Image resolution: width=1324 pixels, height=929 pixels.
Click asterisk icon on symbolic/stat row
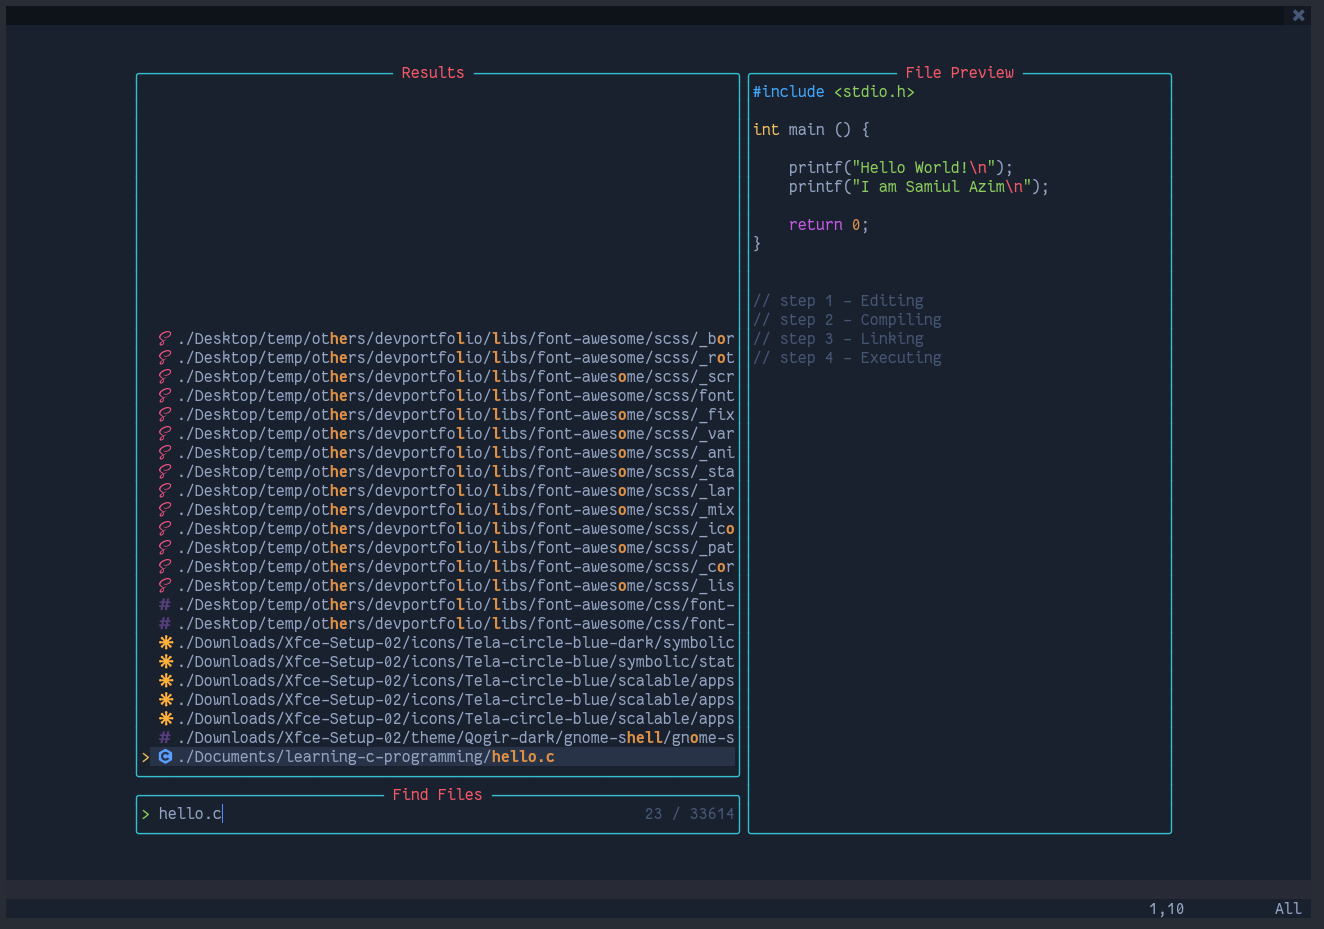pyautogui.click(x=165, y=662)
